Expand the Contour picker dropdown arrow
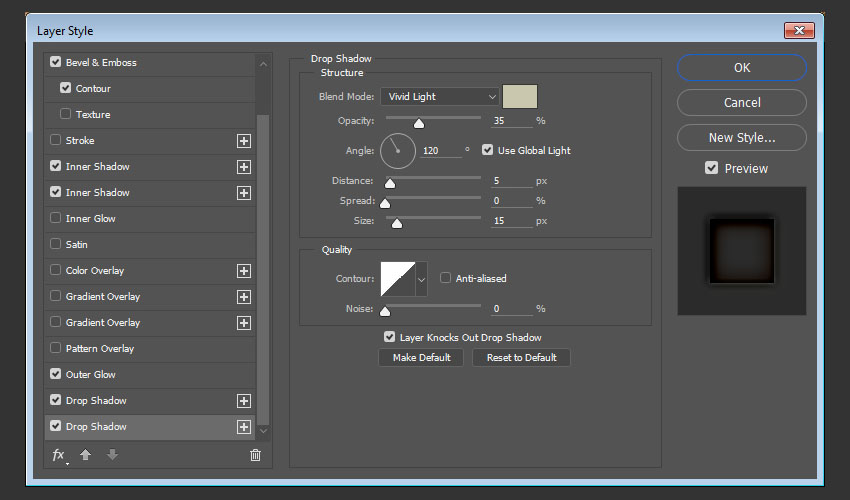This screenshot has width=850, height=500. tap(421, 279)
